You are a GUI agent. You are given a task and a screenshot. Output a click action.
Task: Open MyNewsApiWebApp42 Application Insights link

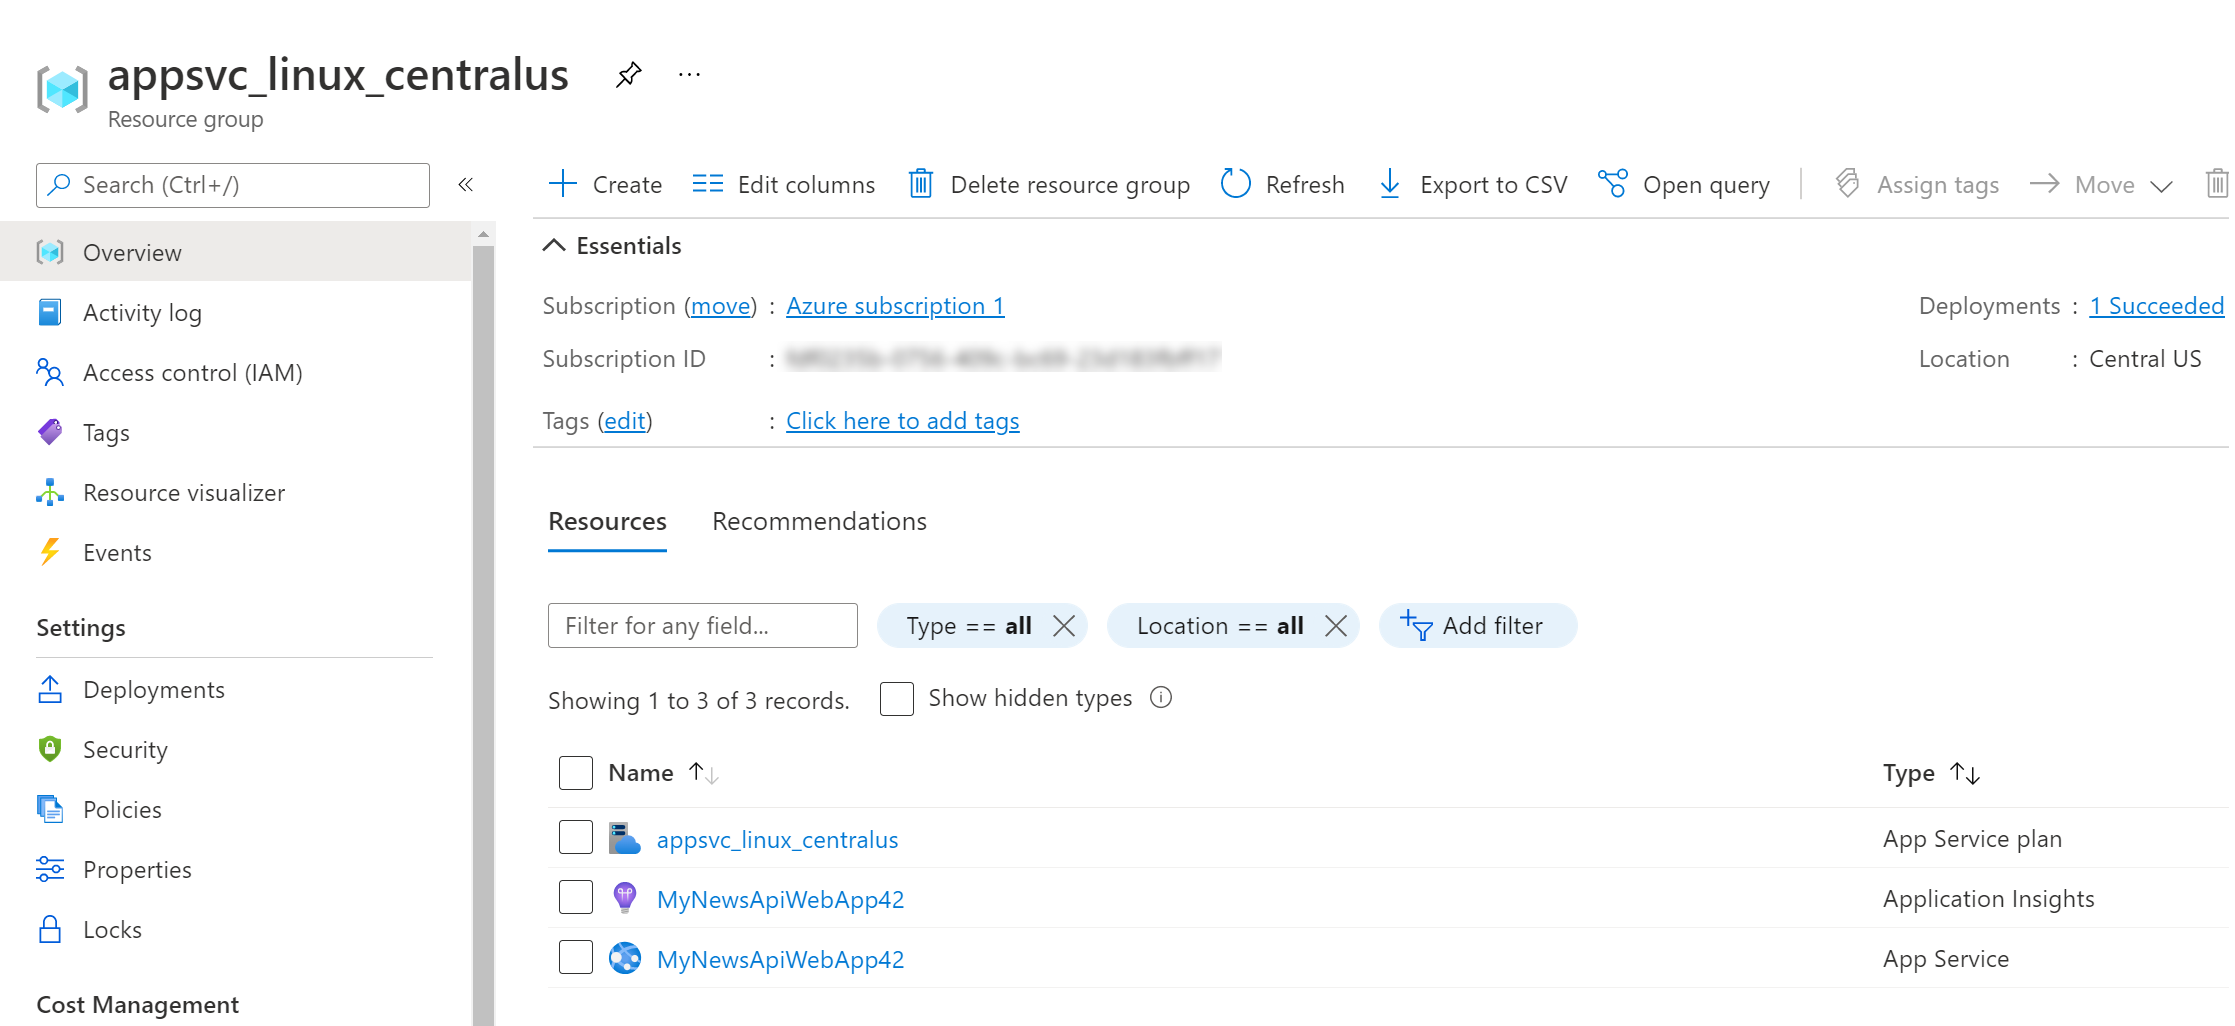pyautogui.click(x=780, y=900)
